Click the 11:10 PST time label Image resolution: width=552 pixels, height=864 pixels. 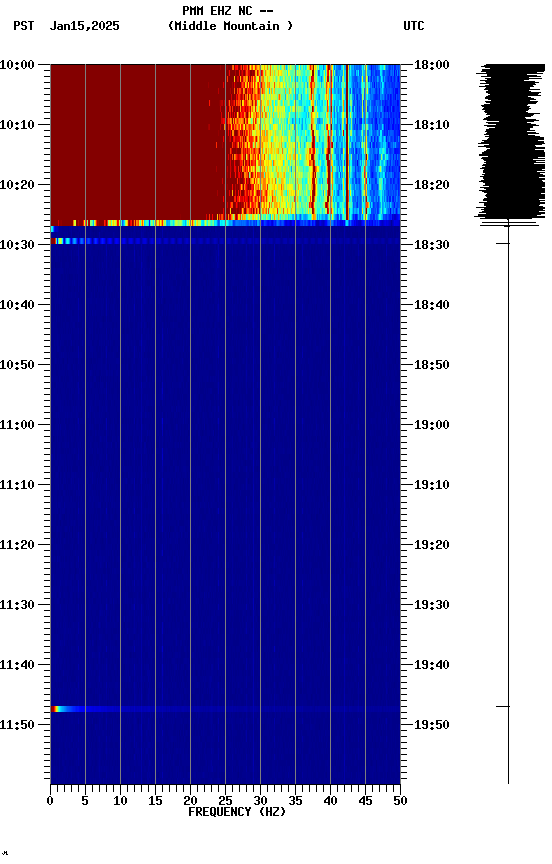click(17, 485)
